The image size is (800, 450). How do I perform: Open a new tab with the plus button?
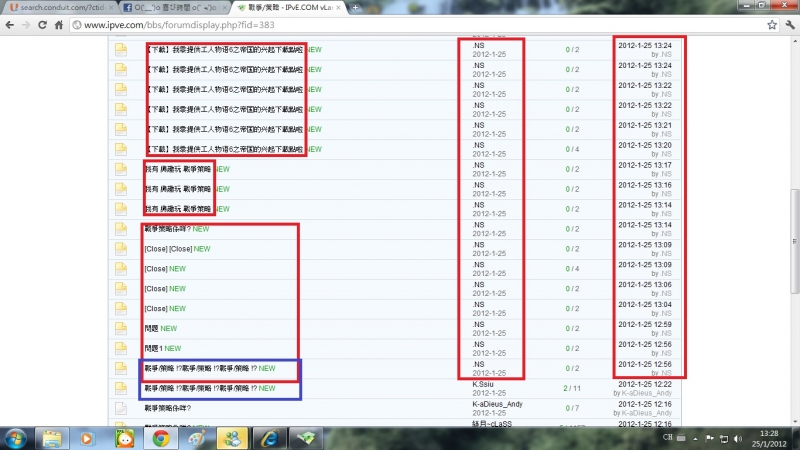(x=355, y=8)
